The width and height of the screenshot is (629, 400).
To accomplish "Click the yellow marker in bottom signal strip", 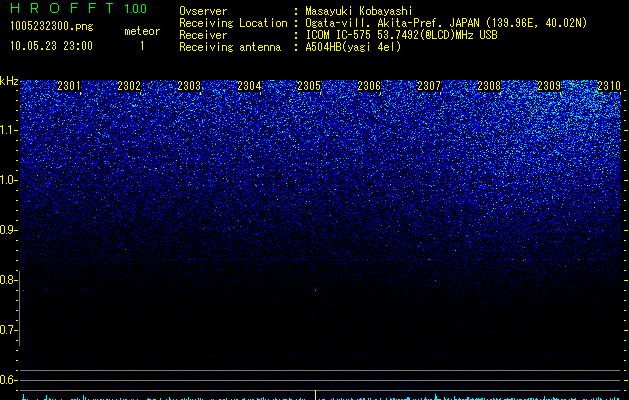I will pos(315,395).
